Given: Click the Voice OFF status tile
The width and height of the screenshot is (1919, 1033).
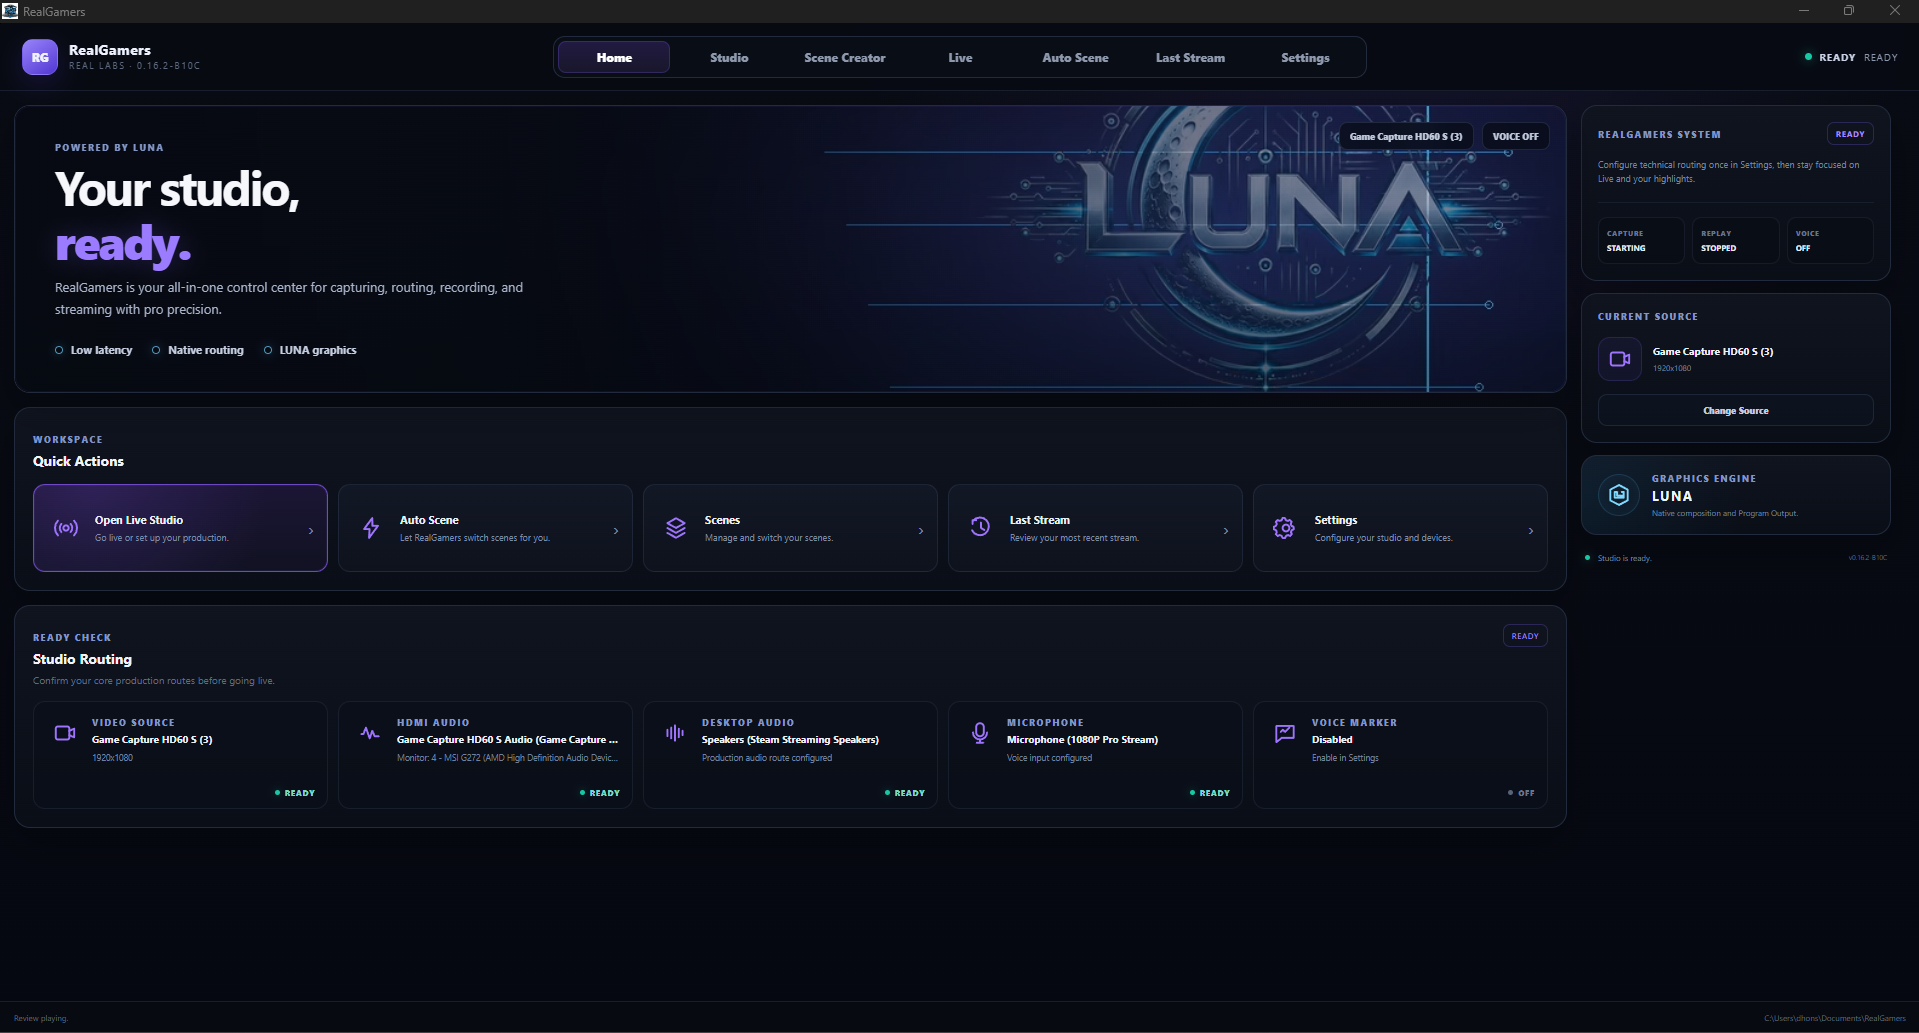Looking at the screenshot, I should (x=1830, y=240).
